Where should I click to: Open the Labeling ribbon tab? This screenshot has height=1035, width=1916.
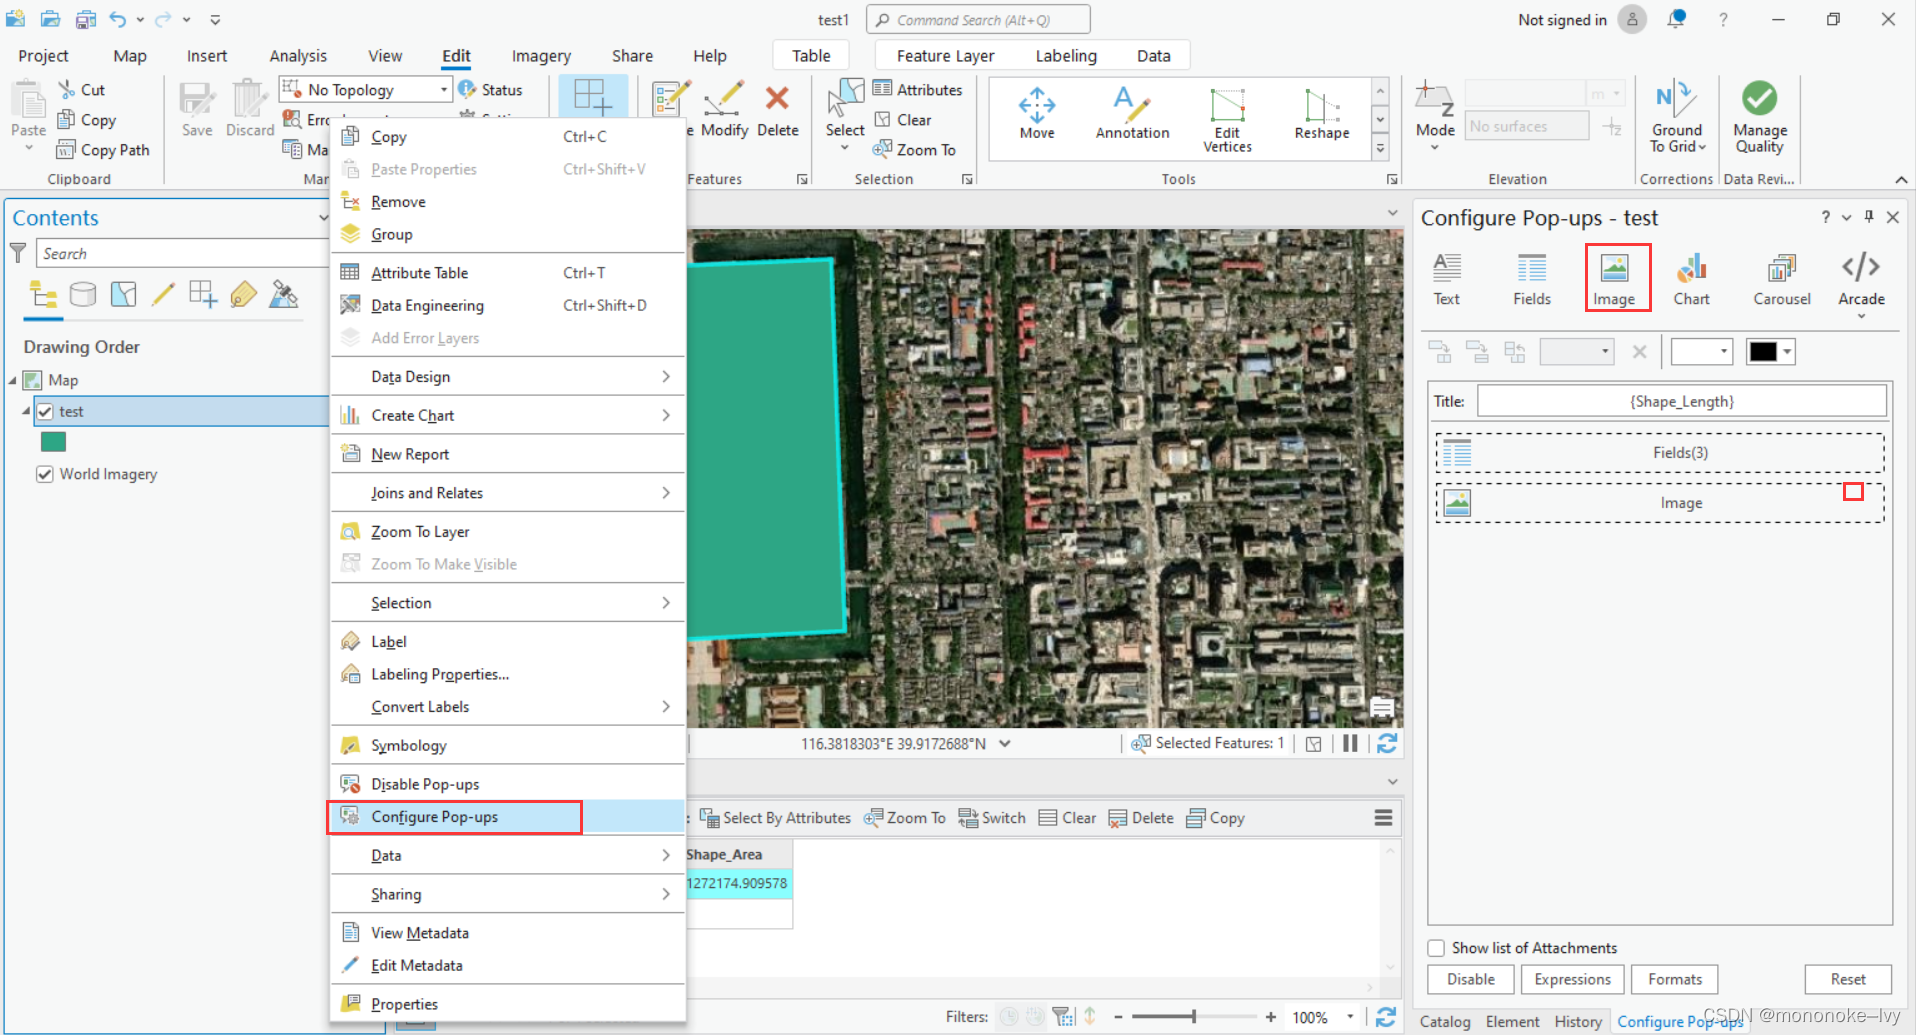(1066, 56)
